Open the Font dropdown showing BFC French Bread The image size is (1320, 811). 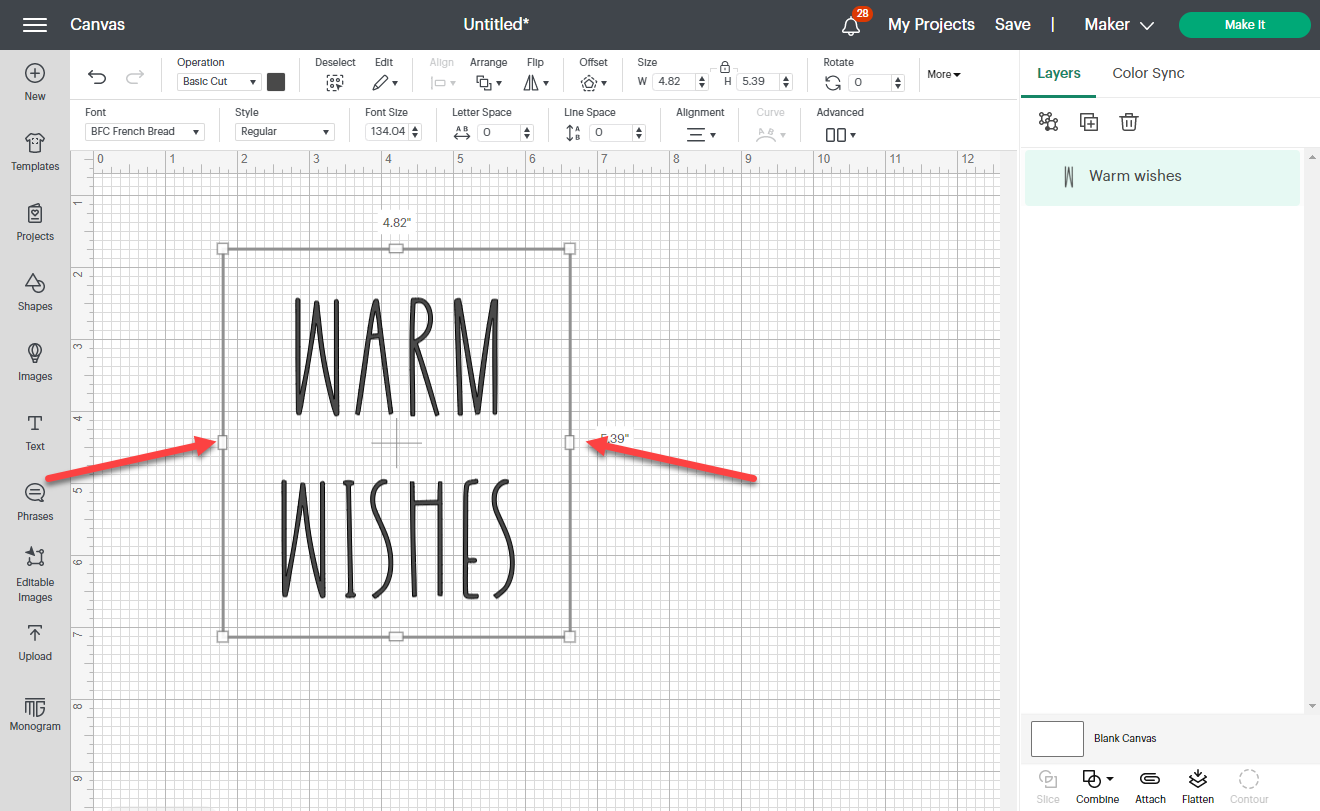144,131
